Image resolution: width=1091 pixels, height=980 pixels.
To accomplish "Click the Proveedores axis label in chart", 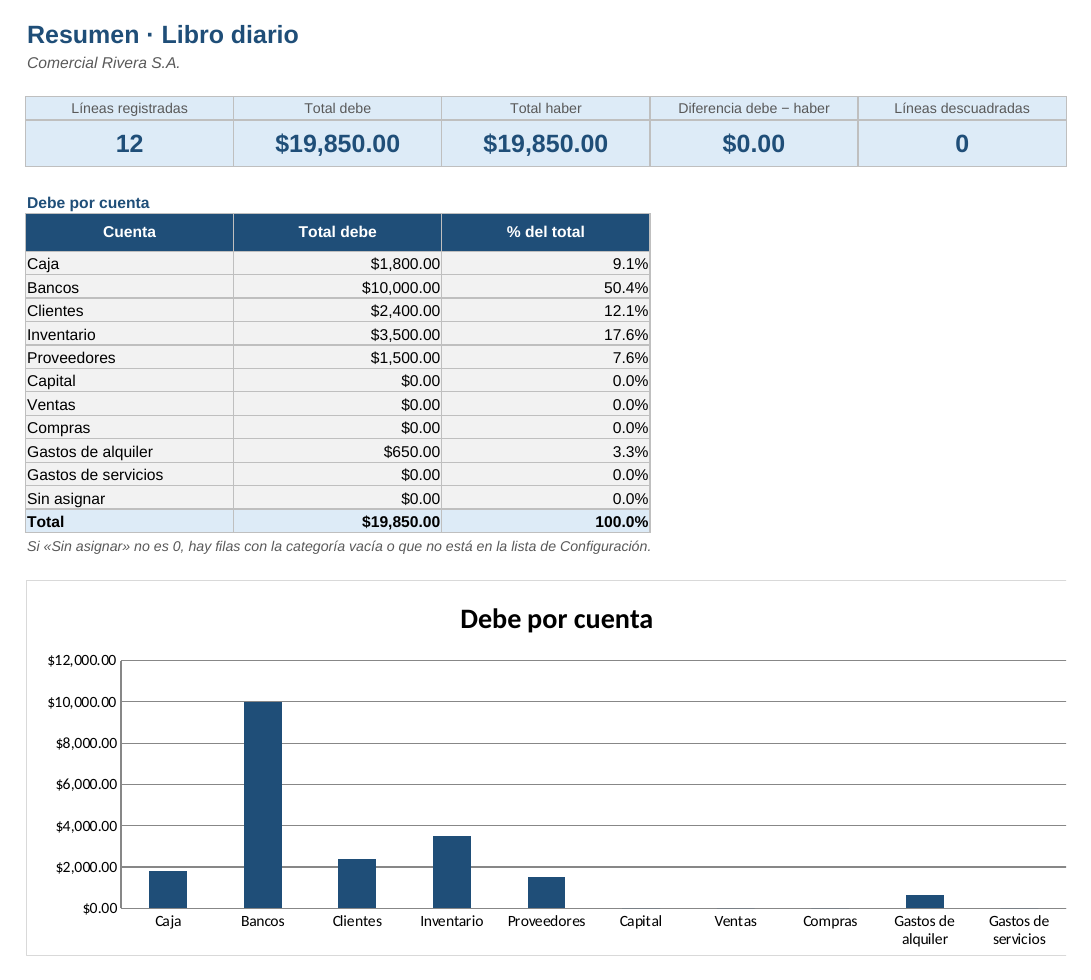I will tap(546, 921).
